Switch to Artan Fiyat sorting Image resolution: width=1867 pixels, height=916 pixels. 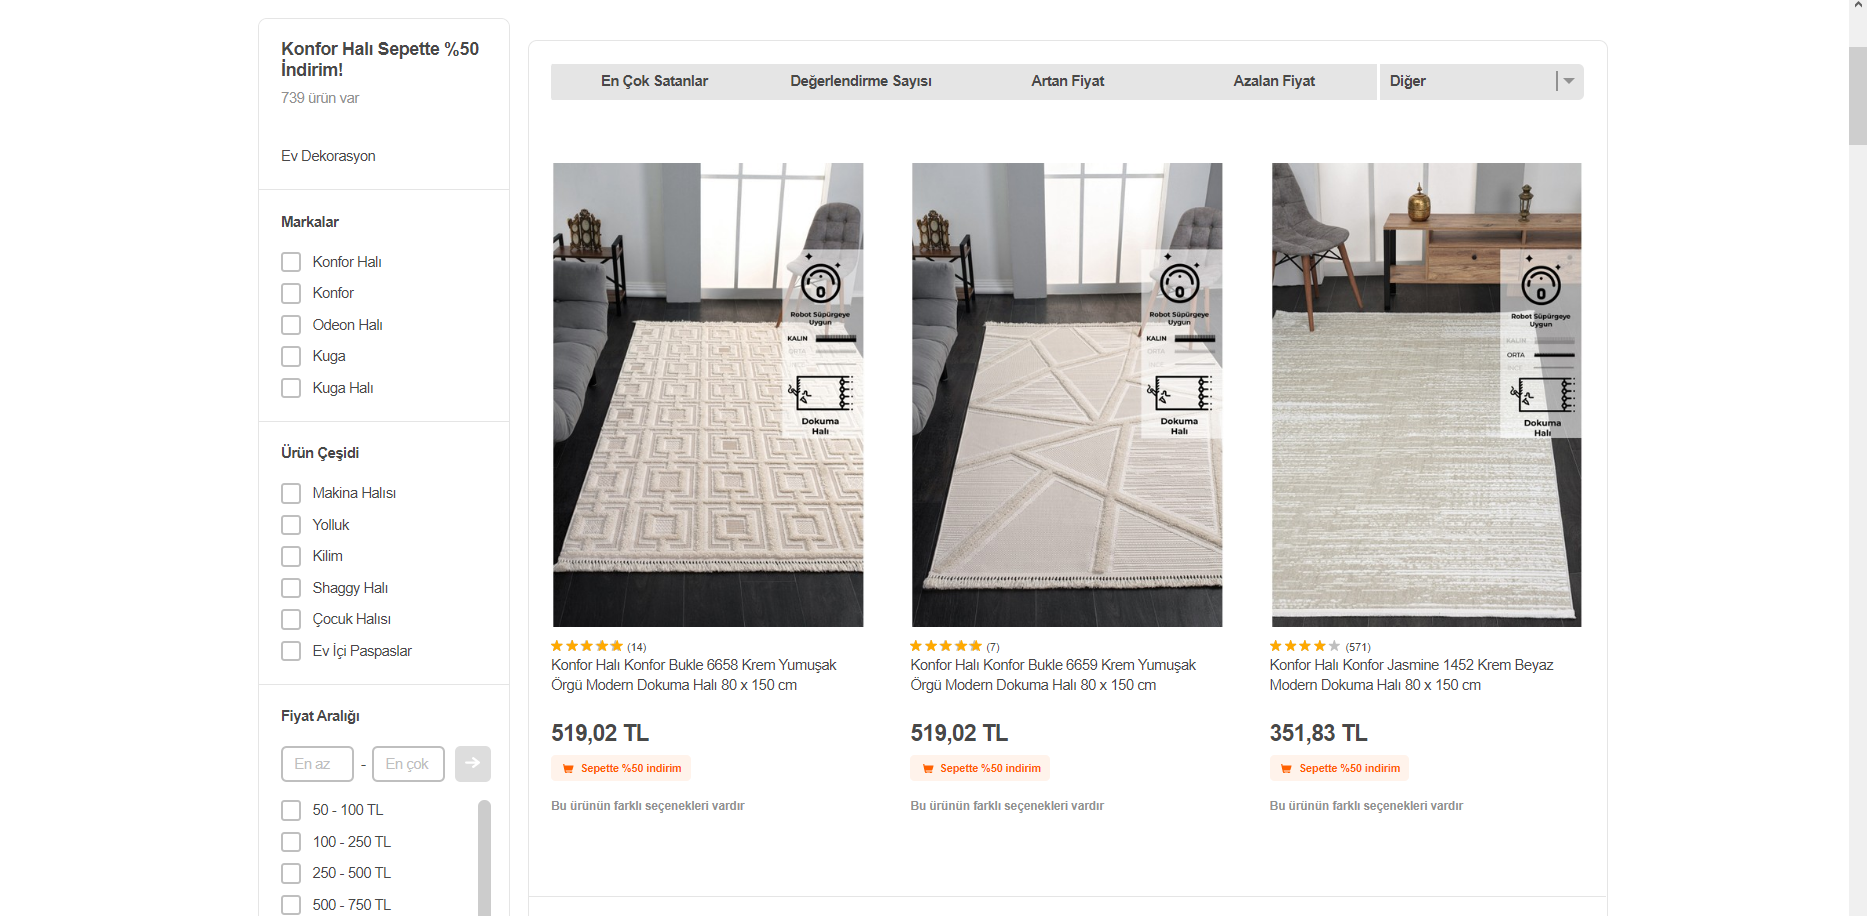pyautogui.click(x=1067, y=81)
